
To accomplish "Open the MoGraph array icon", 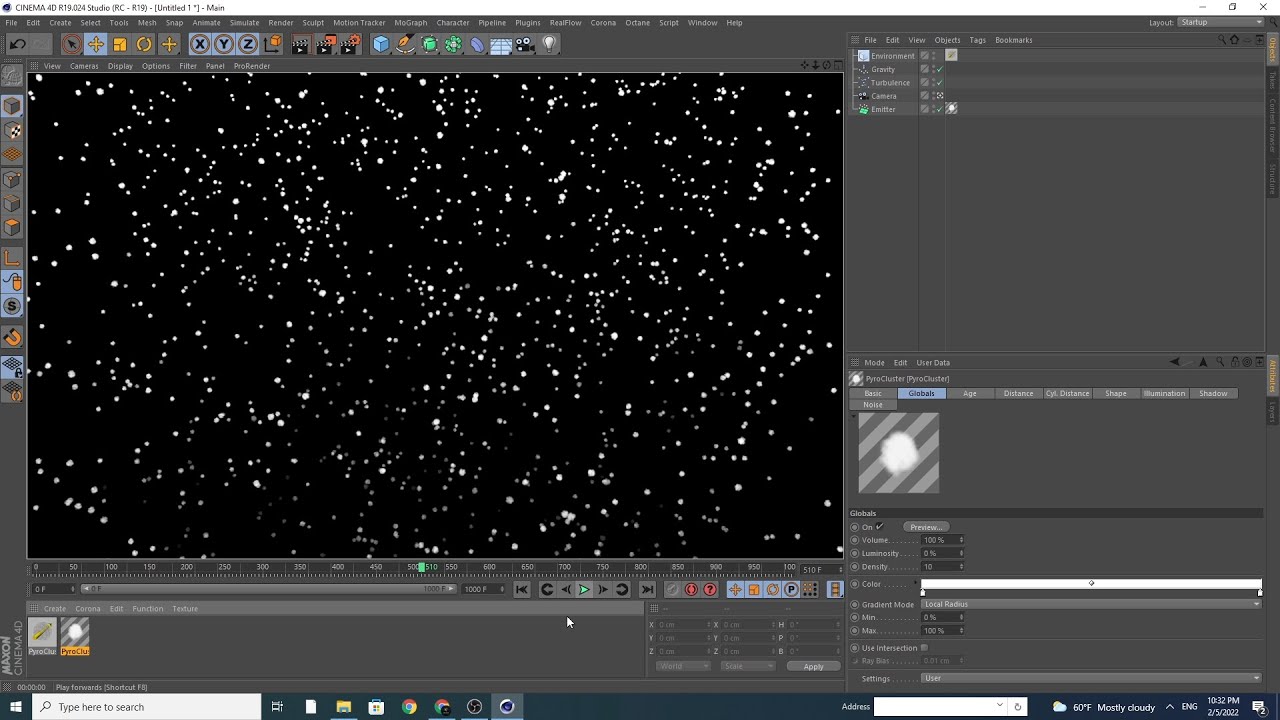I will [x=454, y=44].
